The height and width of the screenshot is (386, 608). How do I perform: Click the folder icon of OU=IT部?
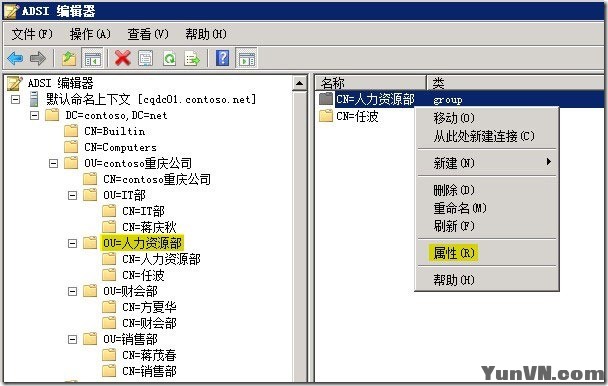[x=90, y=194]
